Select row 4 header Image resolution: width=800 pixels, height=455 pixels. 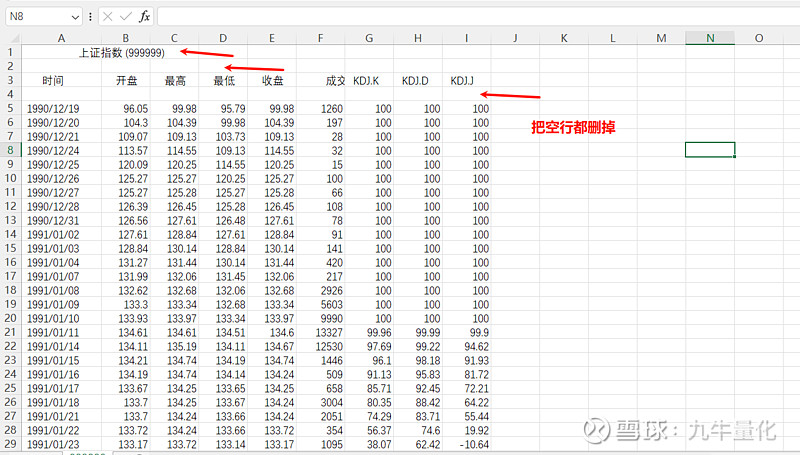10,94
